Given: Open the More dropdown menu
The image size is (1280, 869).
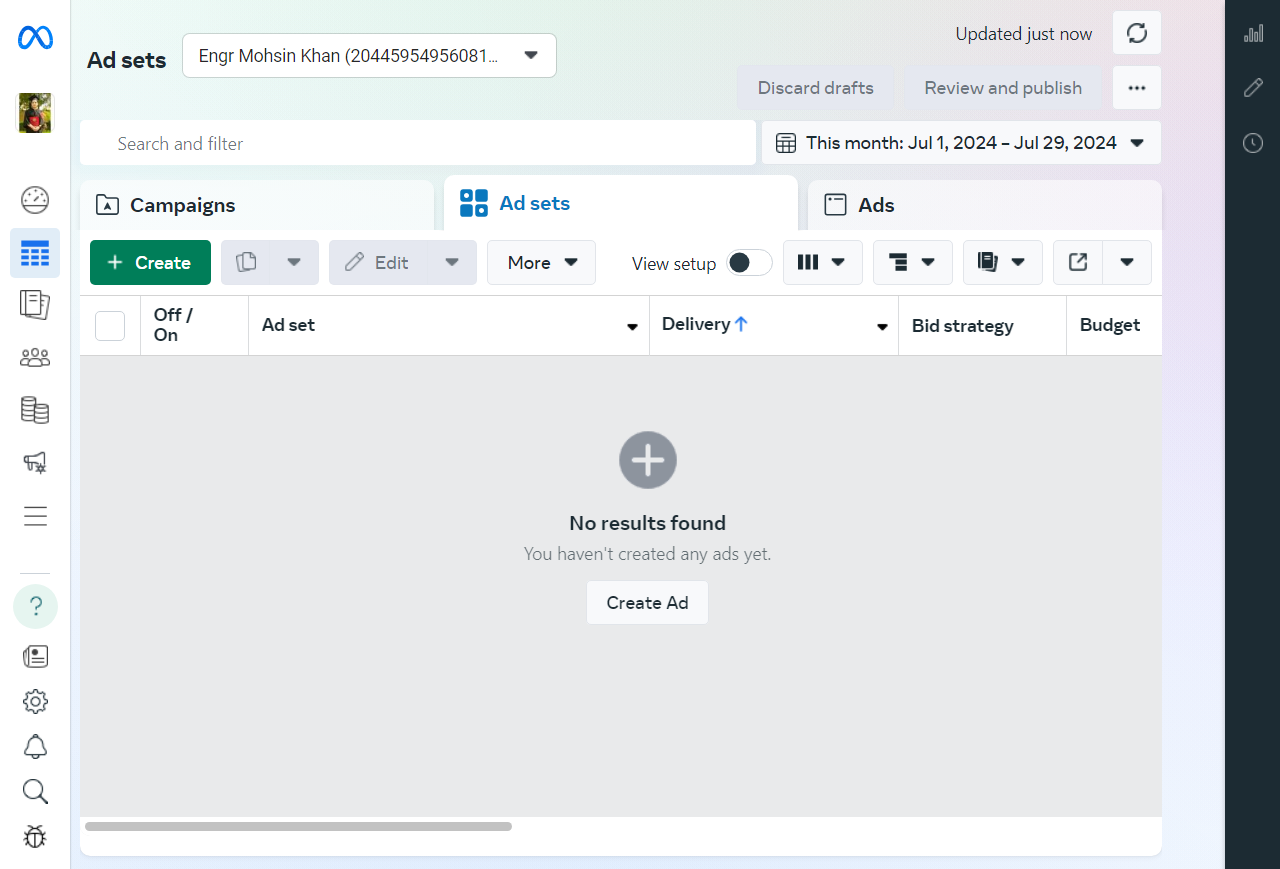Looking at the screenshot, I should 541,262.
